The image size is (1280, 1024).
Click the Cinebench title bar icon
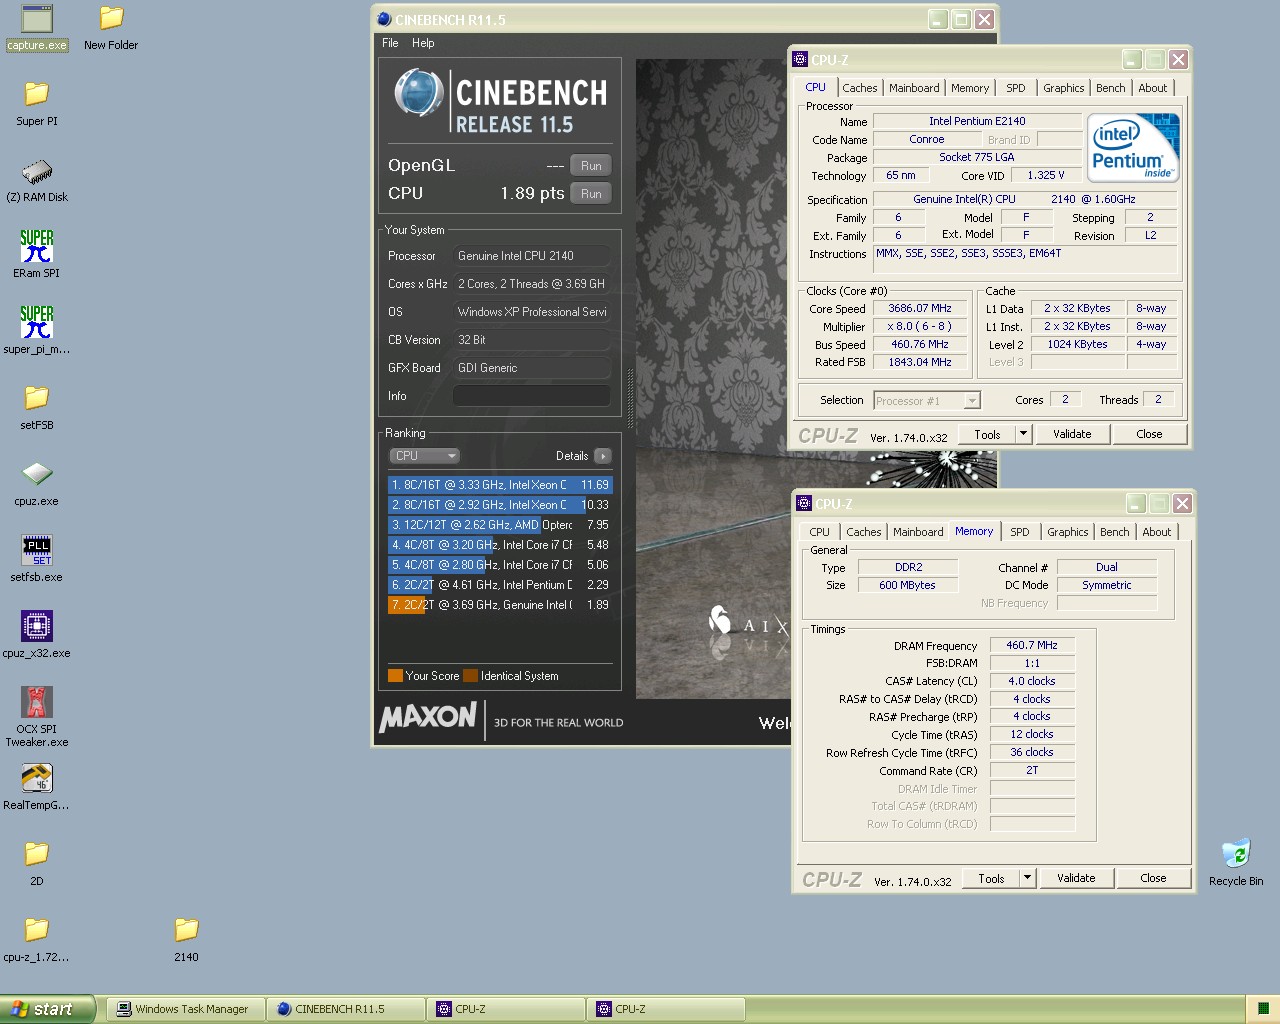[x=385, y=19]
